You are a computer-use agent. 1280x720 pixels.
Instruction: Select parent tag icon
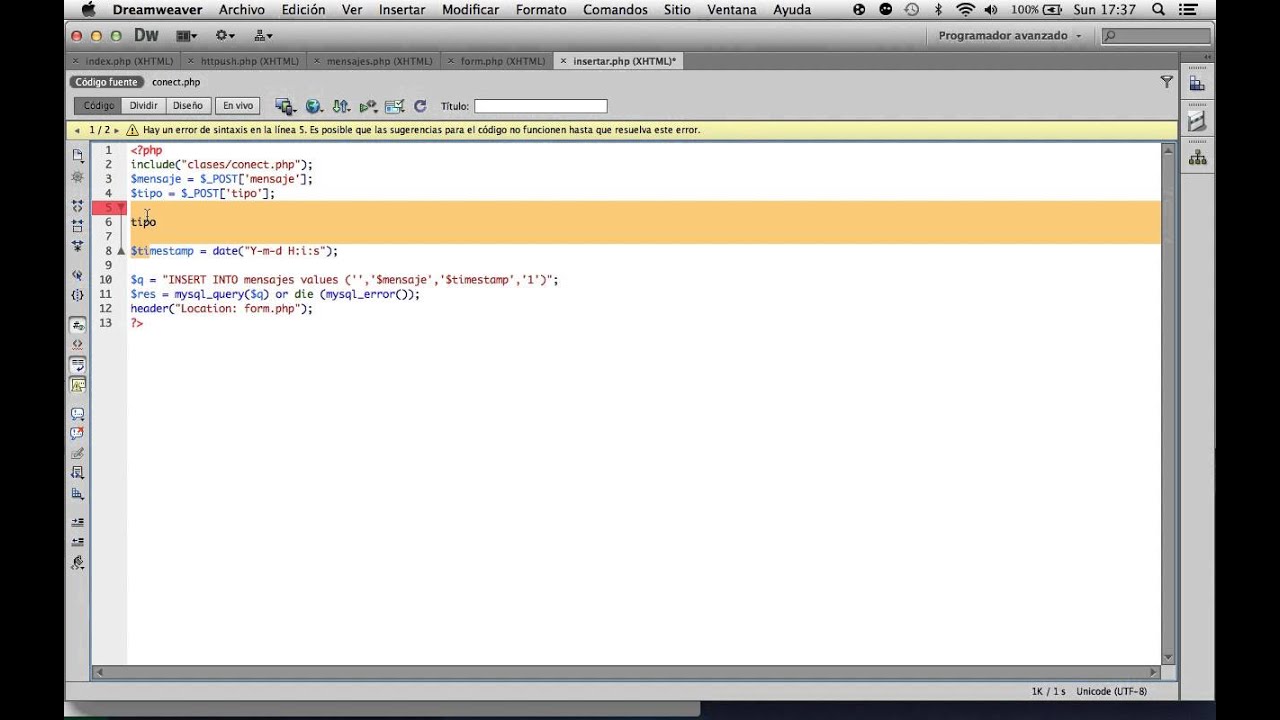(x=77, y=275)
